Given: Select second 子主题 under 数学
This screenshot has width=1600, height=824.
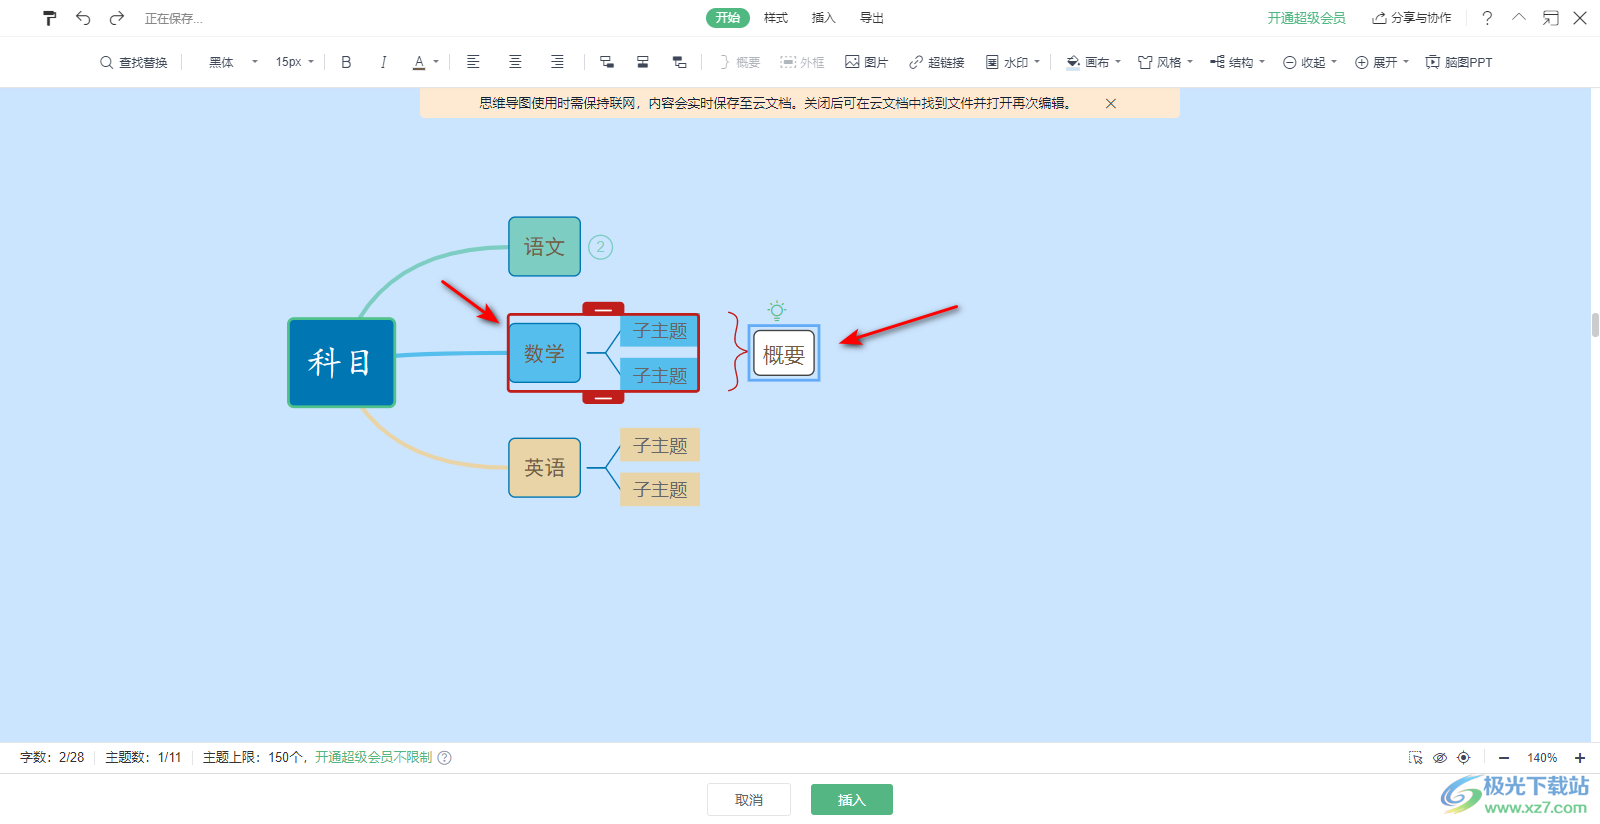Looking at the screenshot, I should [660, 375].
